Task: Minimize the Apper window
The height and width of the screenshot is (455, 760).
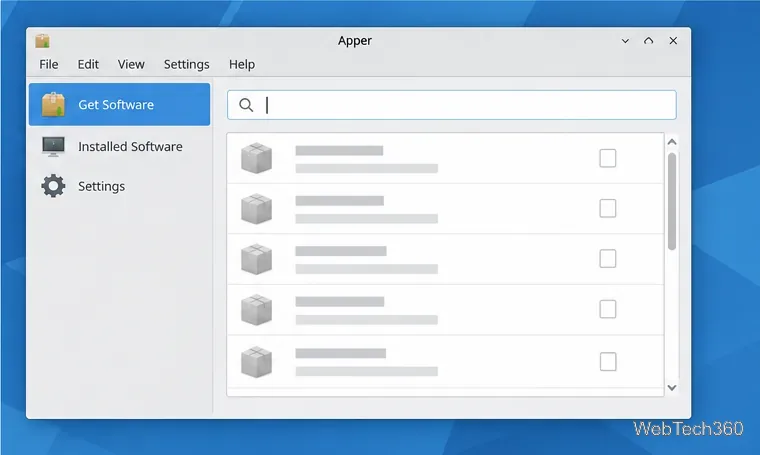Action: 625,41
